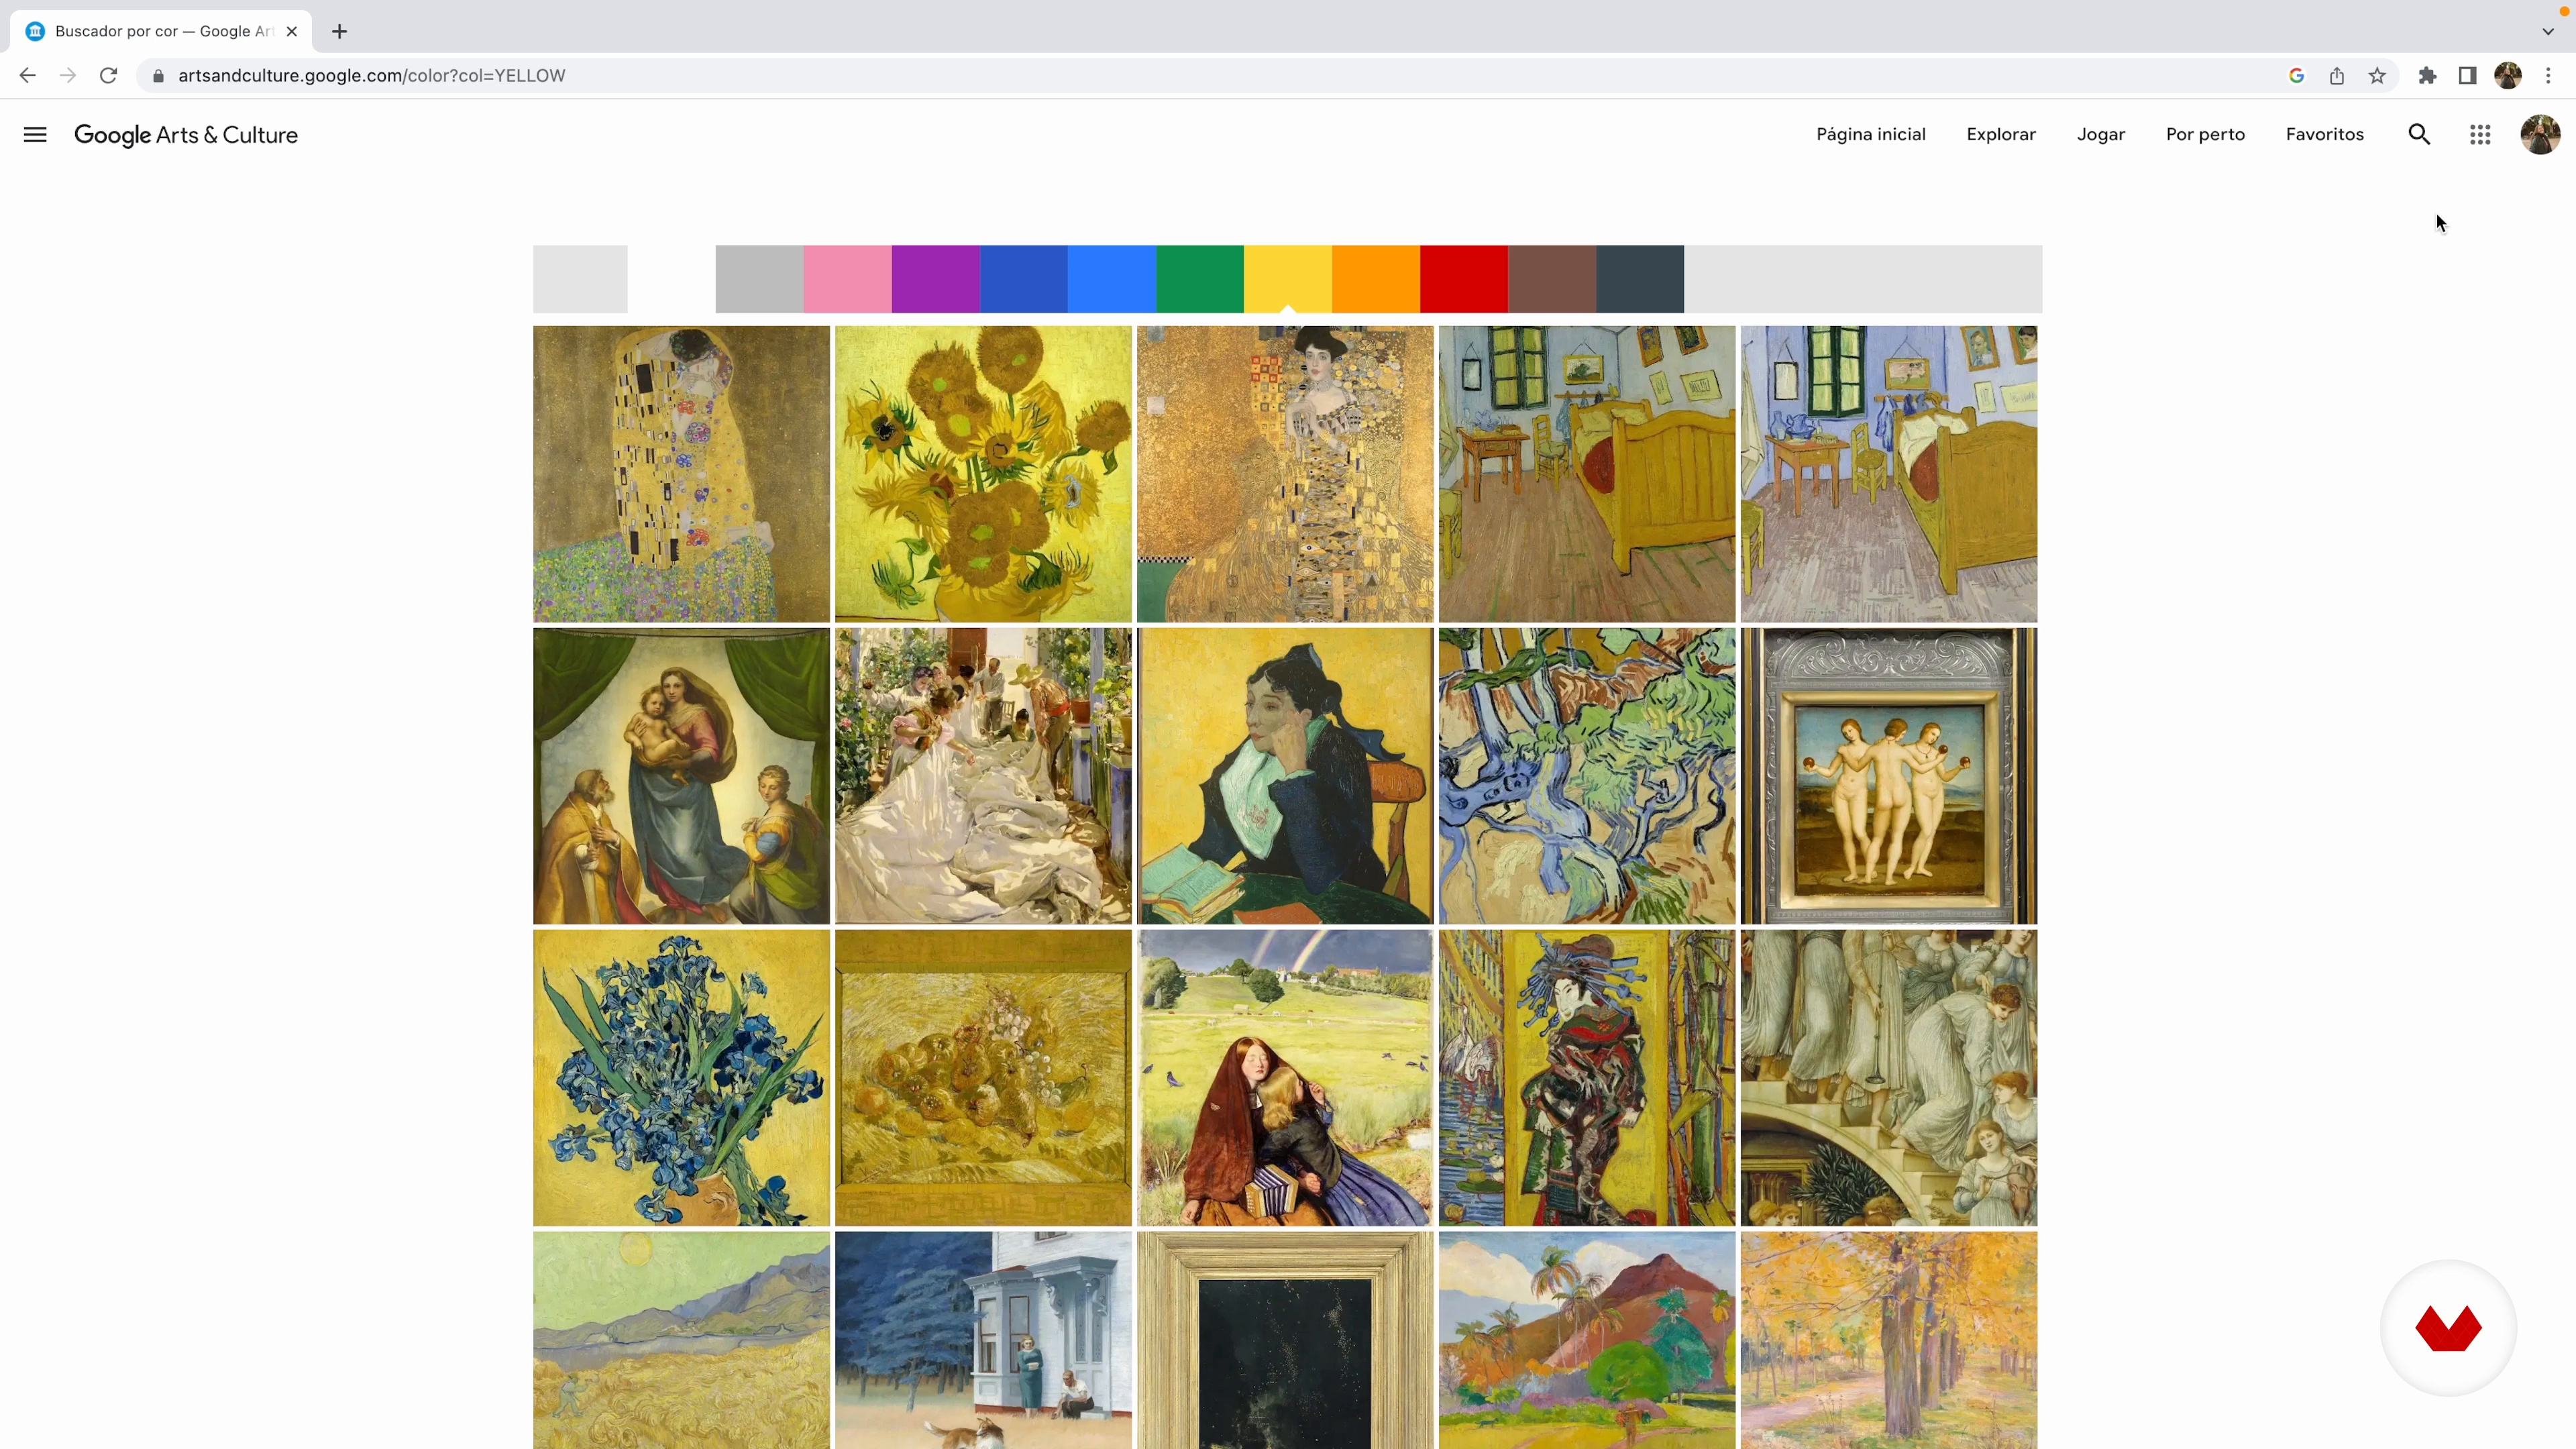The width and height of the screenshot is (2576, 1449).
Task: Open the white sail sewing painting
Action: (983, 776)
